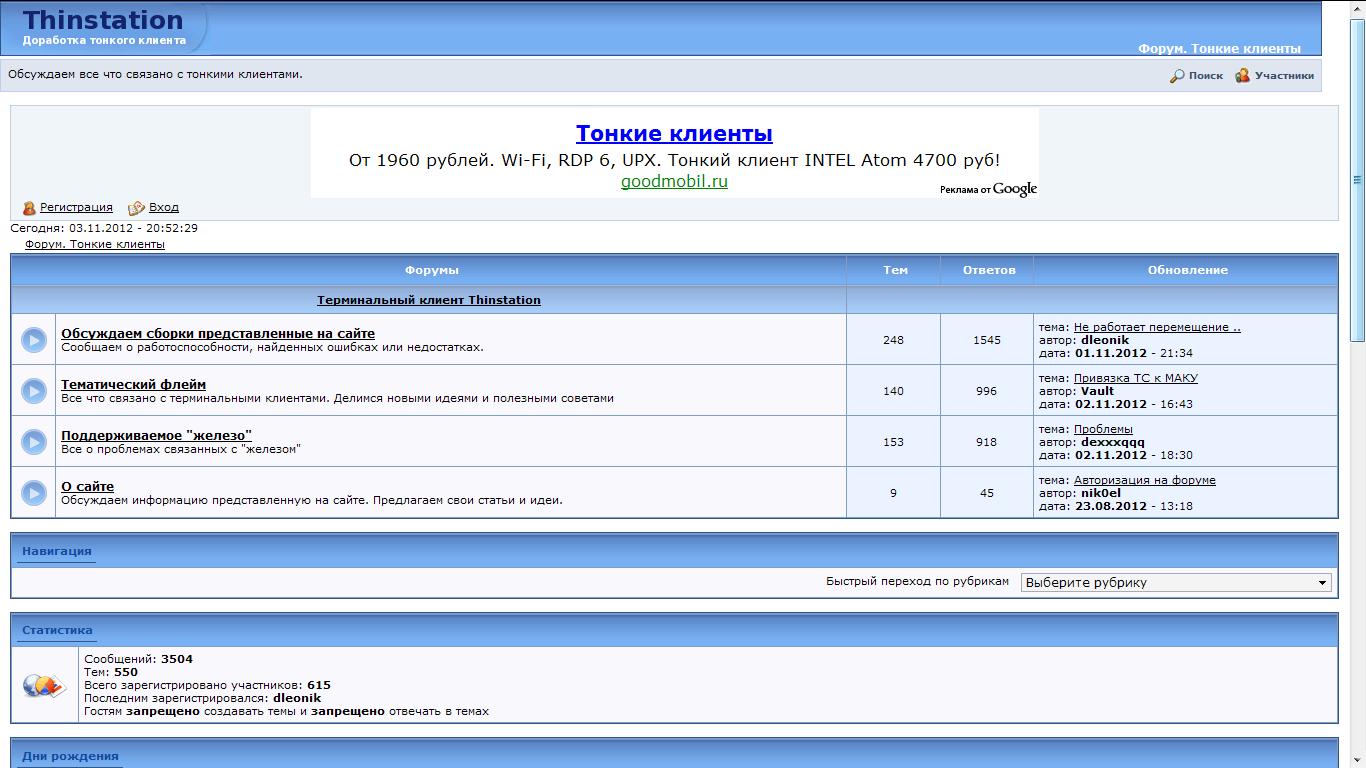This screenshot has height=768, width=1366.
Task: Click forum icon for Поддерживаемое железо row
Action: click(x=34, y=442)
